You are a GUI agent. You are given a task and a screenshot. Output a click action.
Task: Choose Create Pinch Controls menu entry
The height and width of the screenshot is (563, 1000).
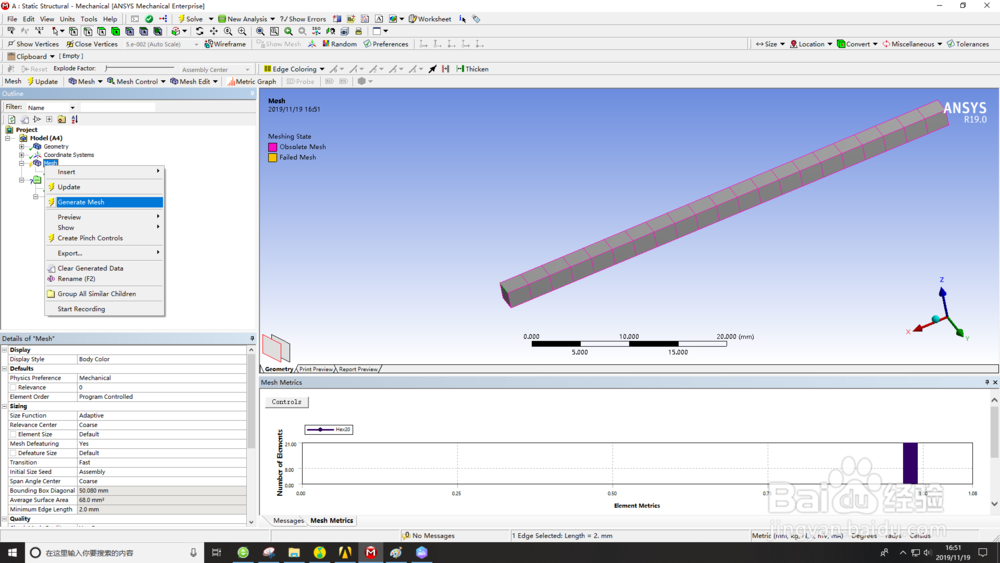pyautogui.click(x=105, y=238)
